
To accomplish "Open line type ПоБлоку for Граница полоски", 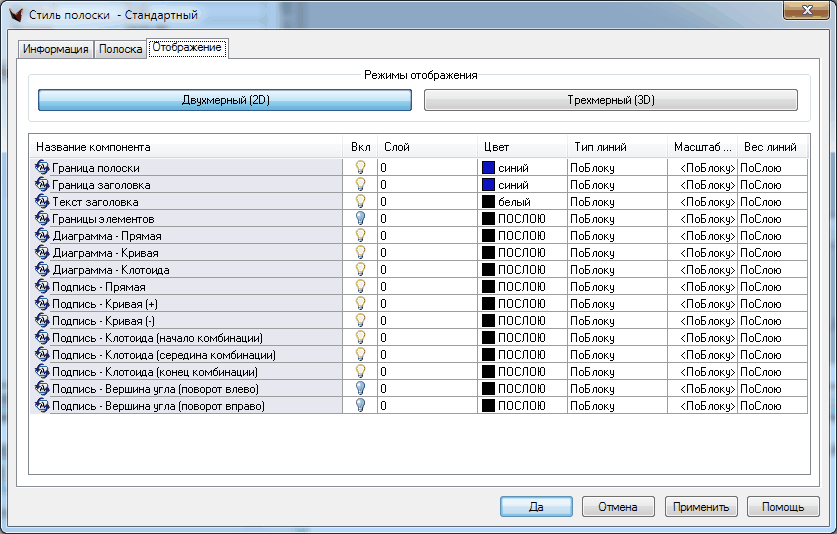I will tap(617, 168).
